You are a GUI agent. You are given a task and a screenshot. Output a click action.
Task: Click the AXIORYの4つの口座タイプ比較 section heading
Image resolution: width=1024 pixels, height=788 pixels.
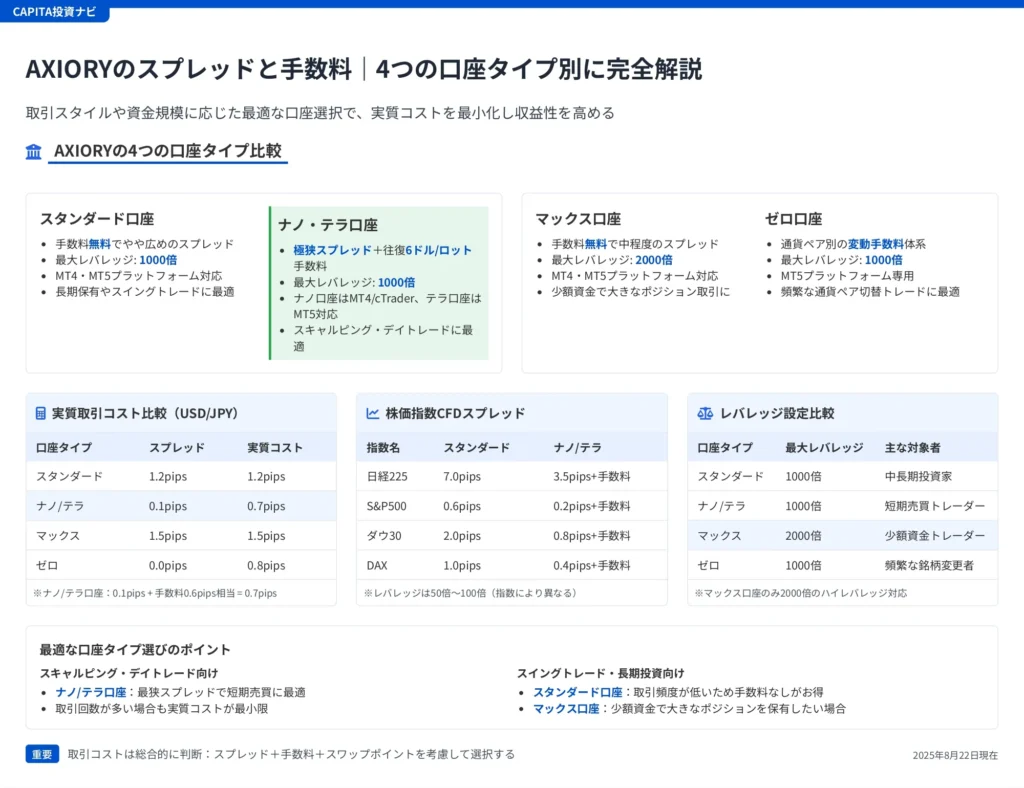[x=168, y=151]
